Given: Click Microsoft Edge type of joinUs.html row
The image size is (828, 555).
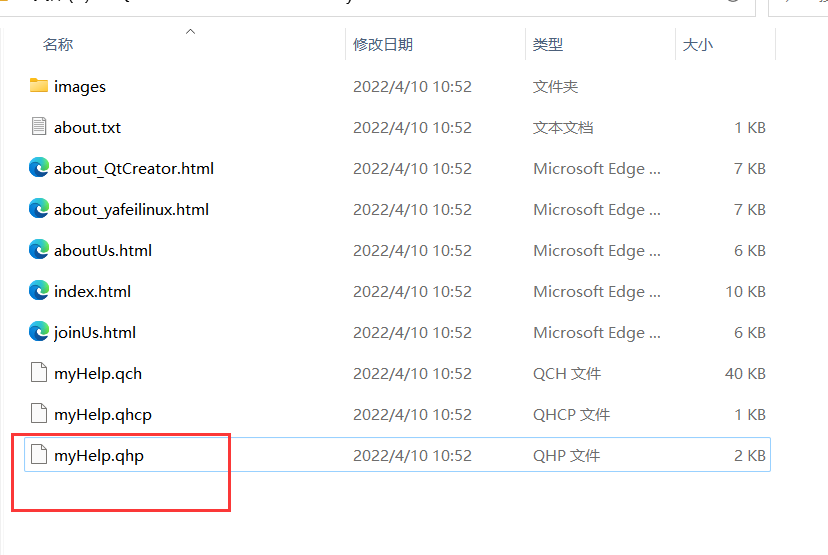Looking at the screenshot, I should 597,333.
